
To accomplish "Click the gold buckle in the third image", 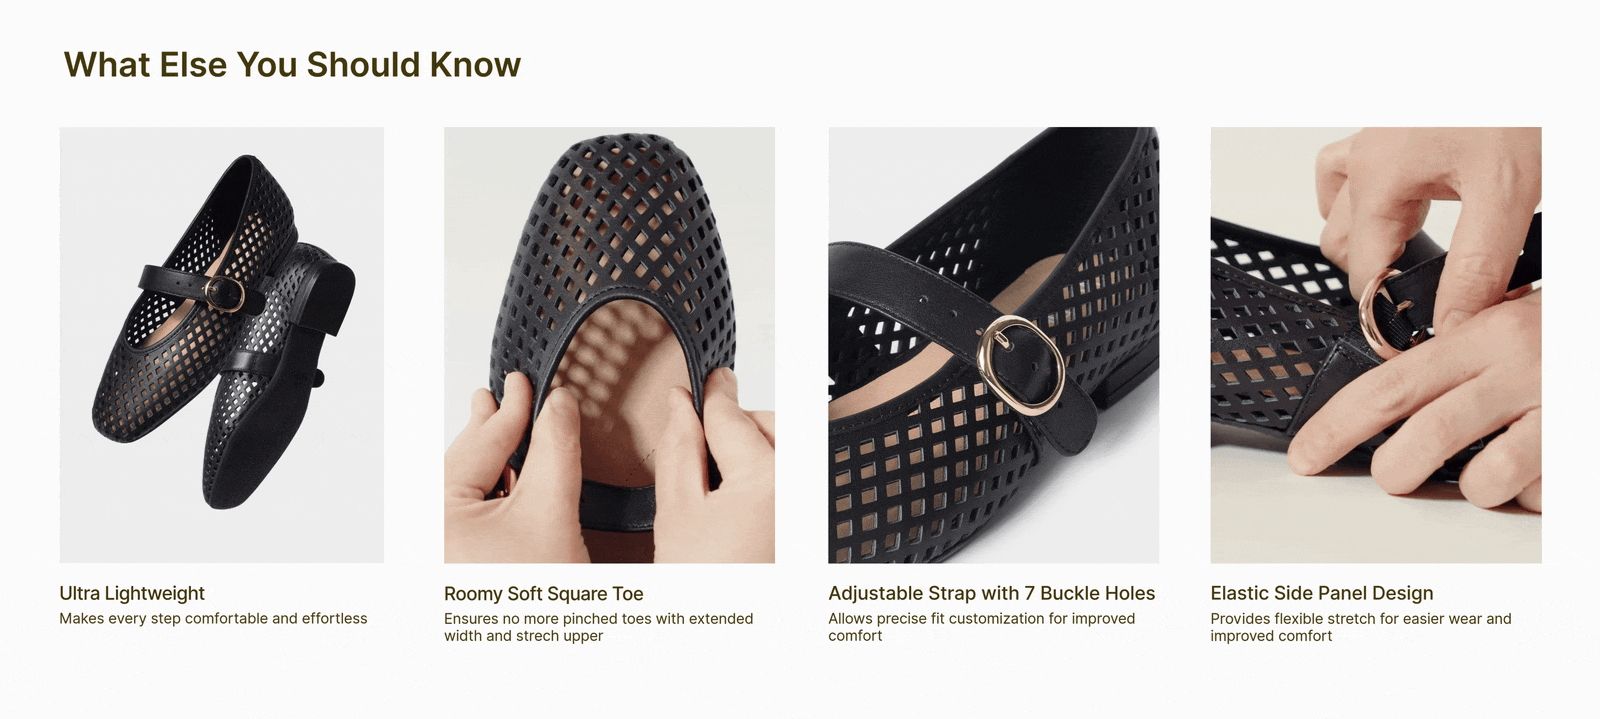I will point(1021,365).
